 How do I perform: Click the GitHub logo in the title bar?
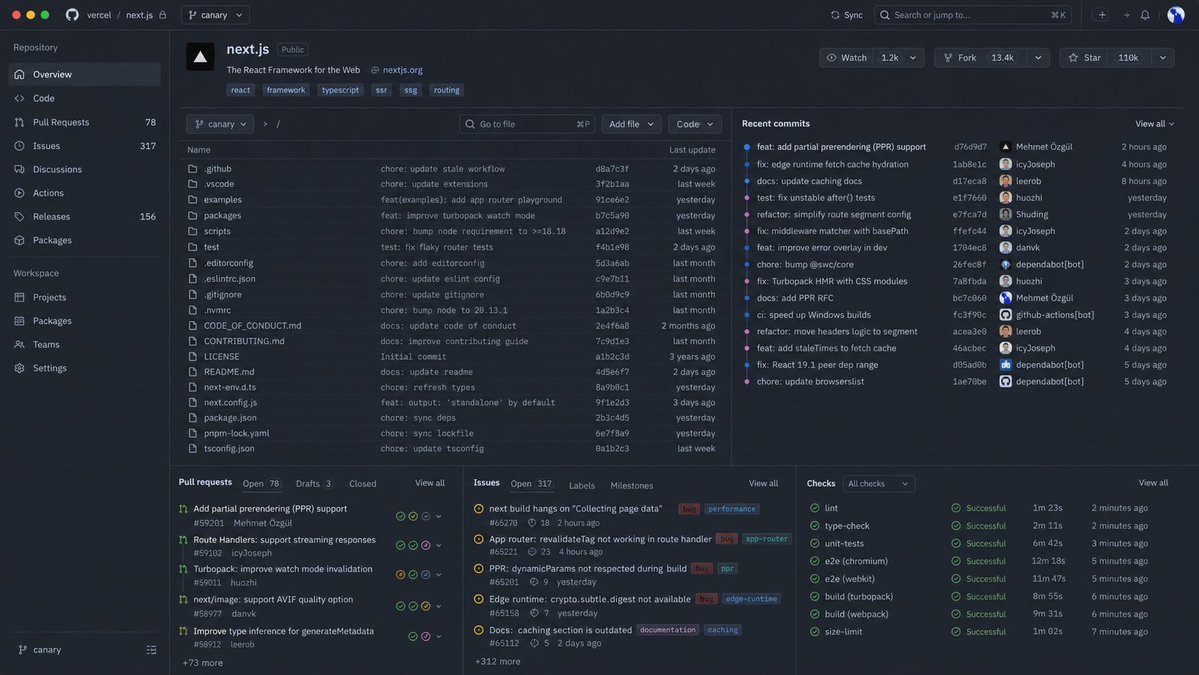[x=72, y=15]
